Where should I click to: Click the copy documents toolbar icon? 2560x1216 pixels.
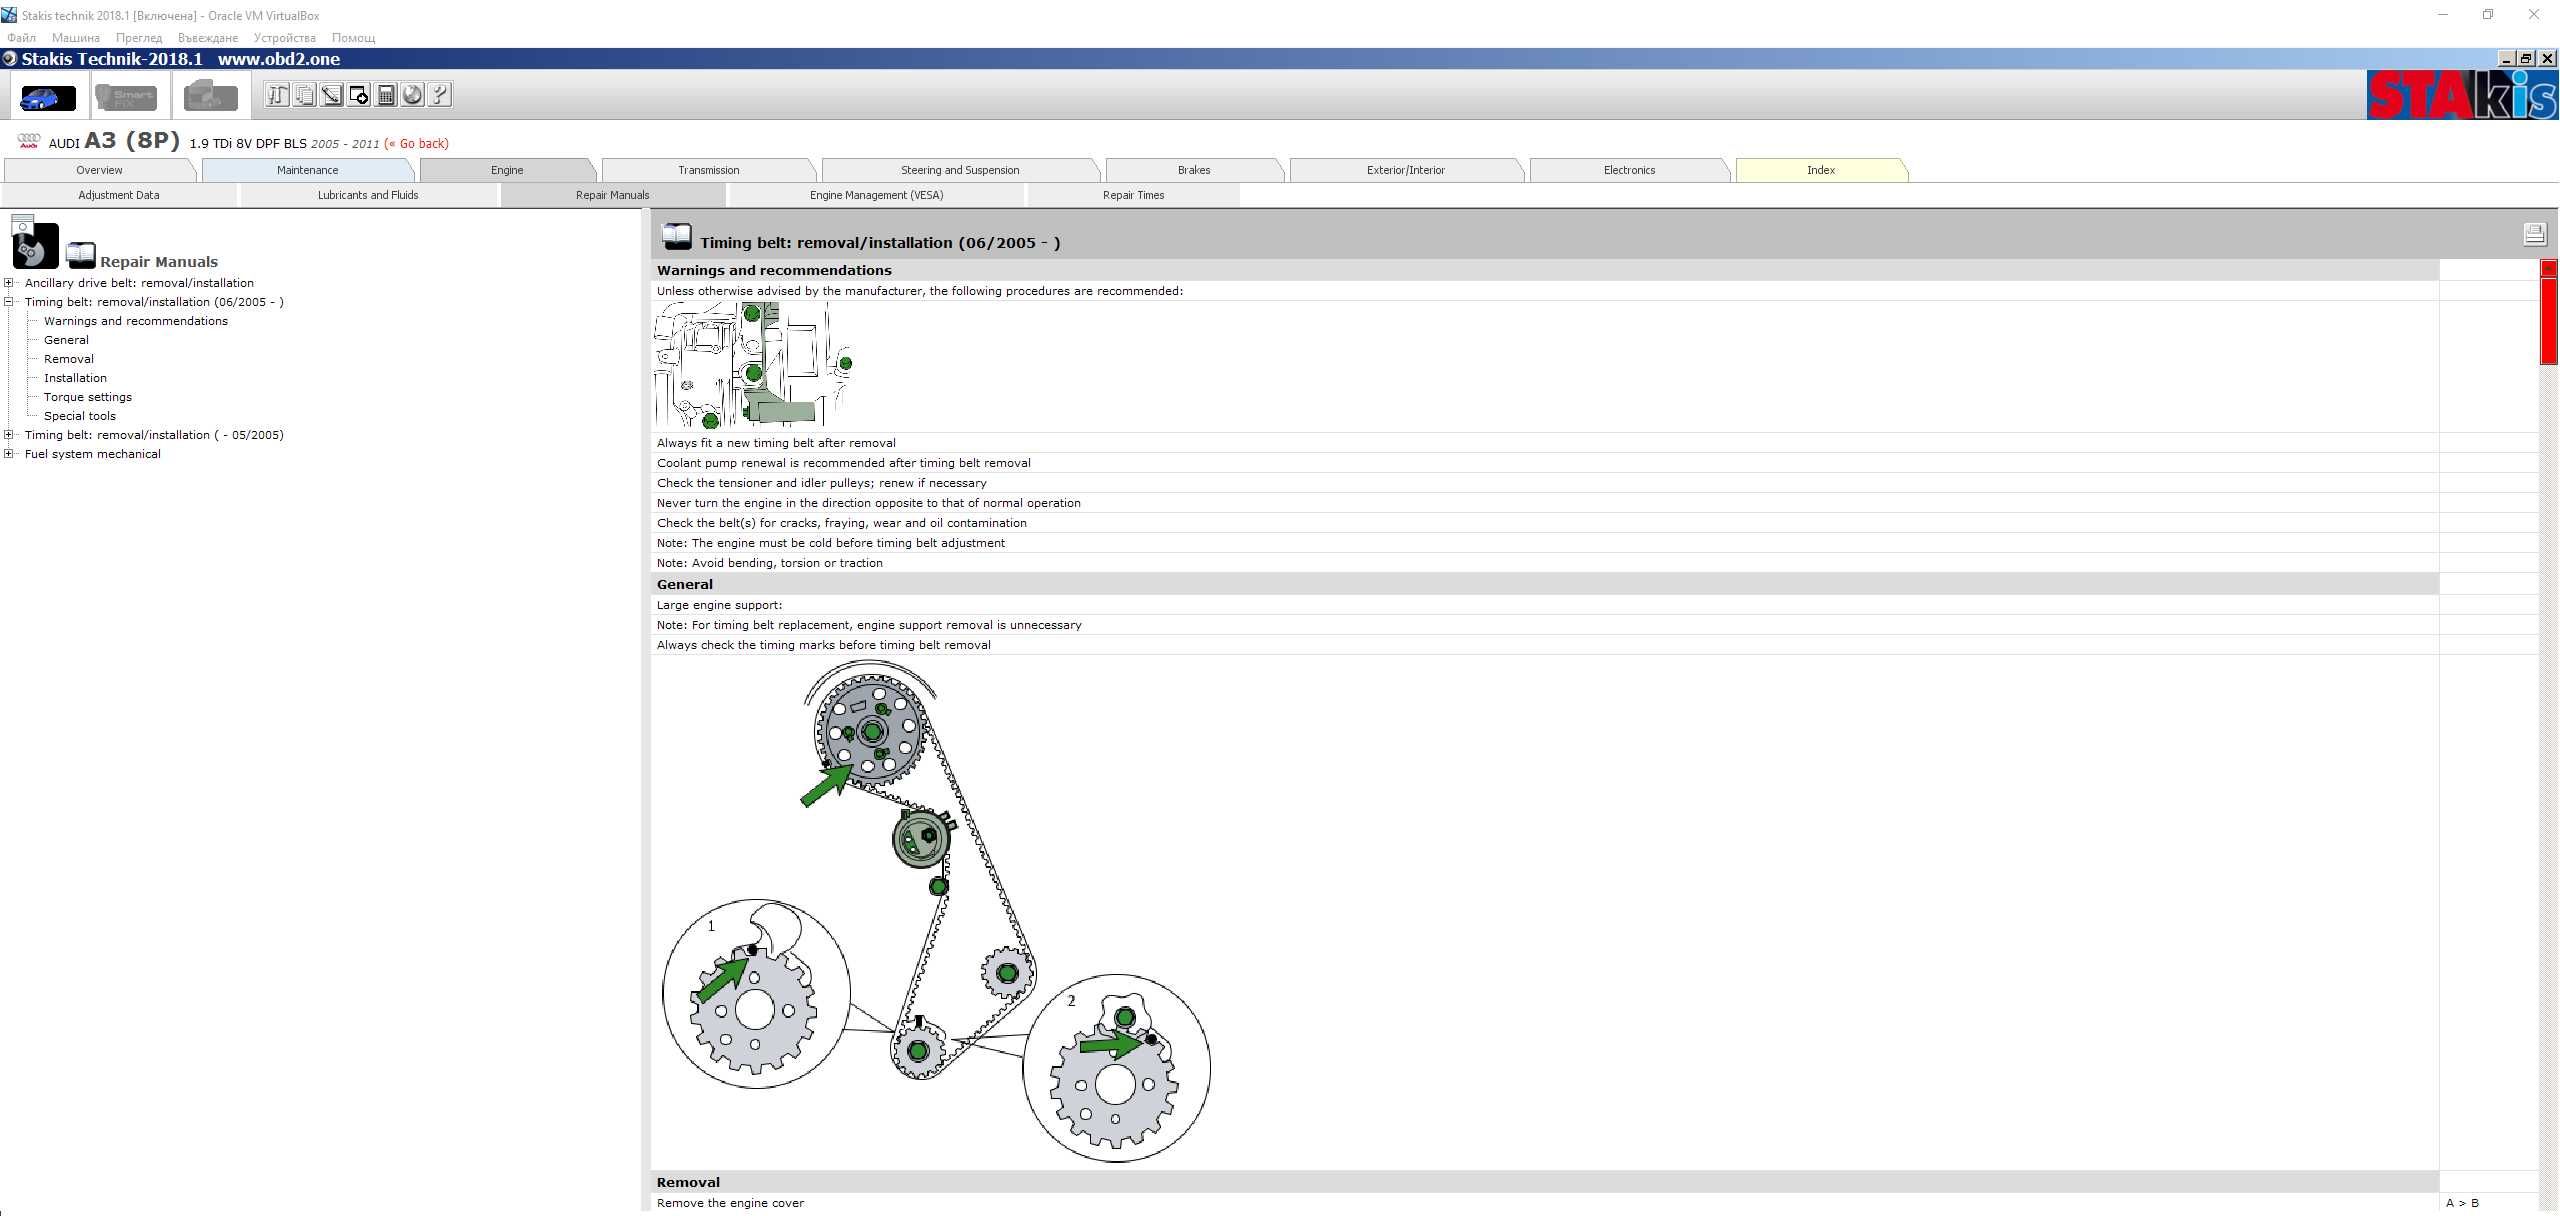click(304, 95)
